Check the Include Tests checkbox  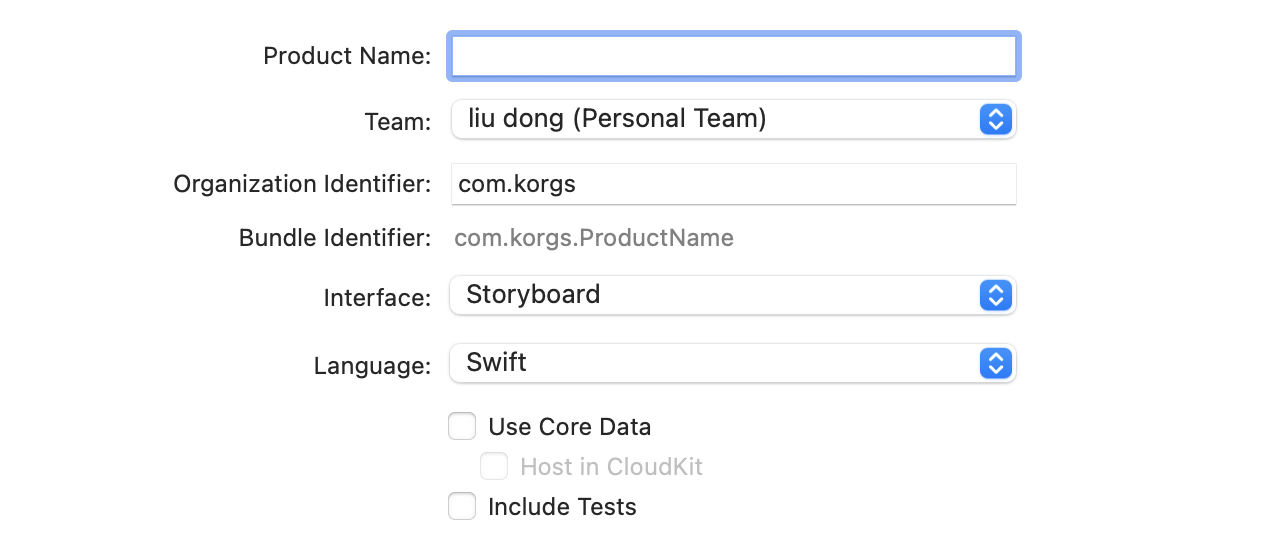point(462,507)
